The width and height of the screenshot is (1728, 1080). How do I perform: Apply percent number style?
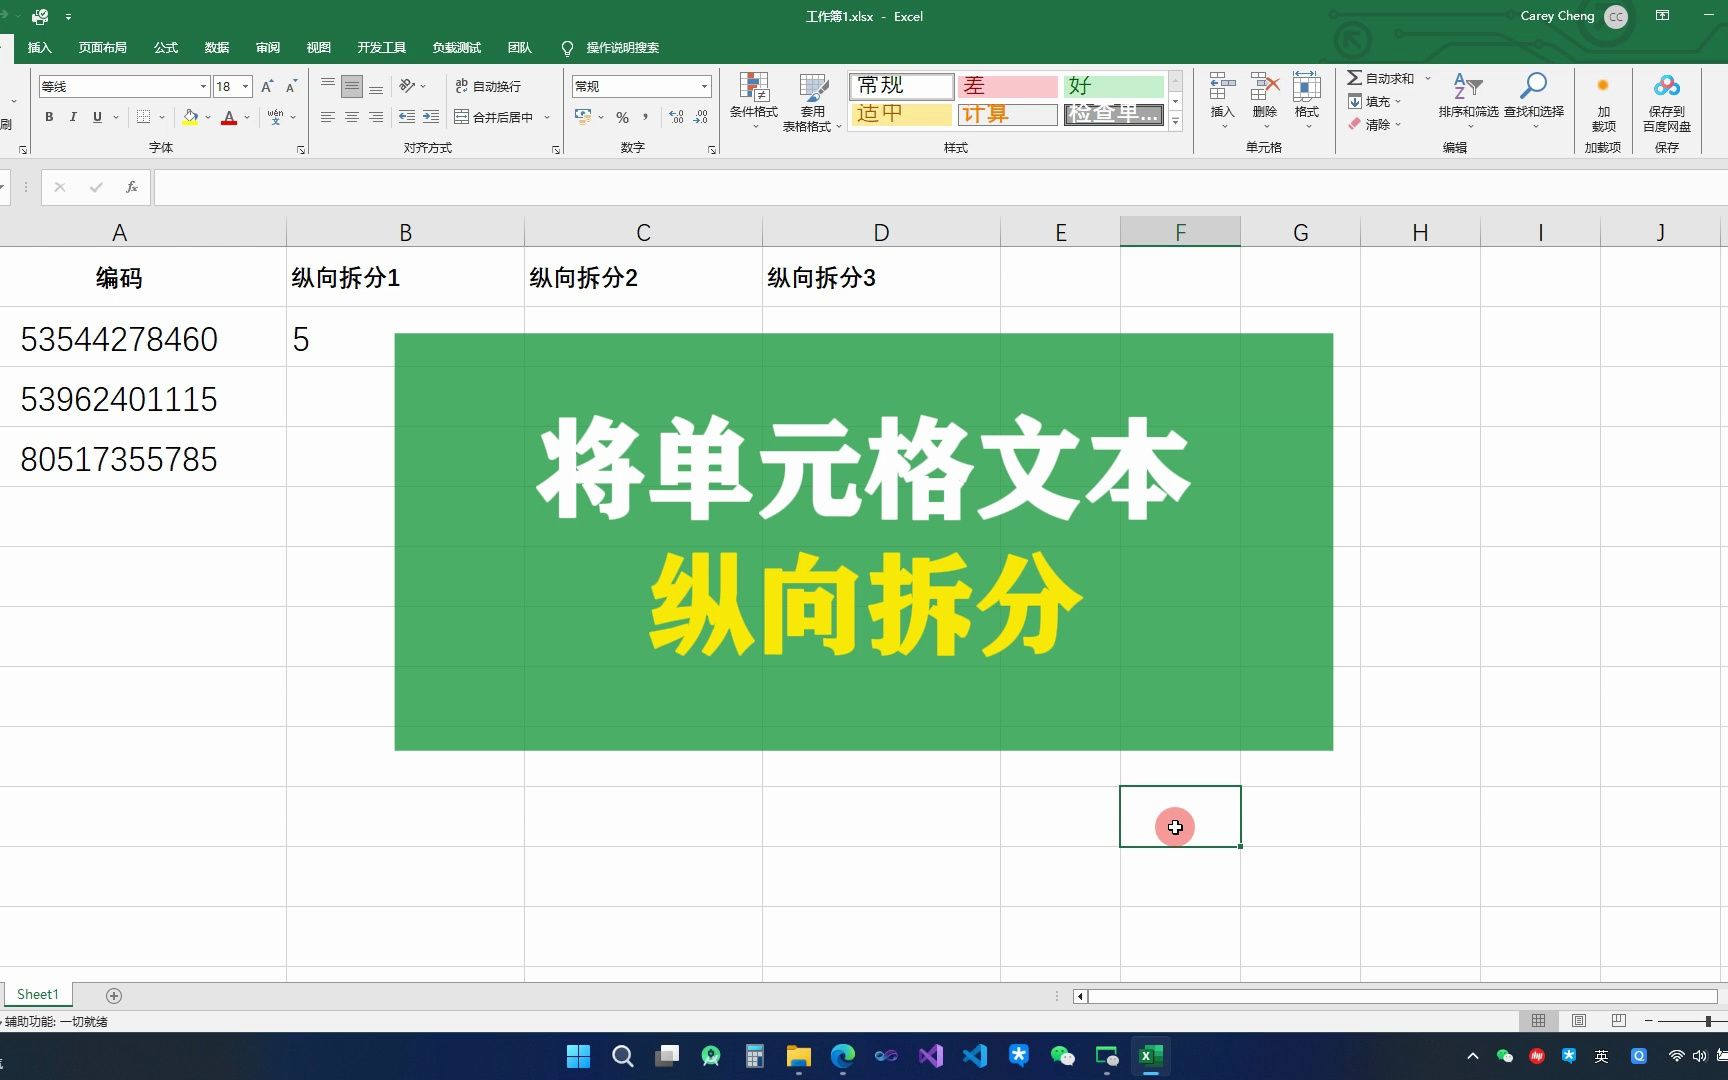pos(621,117)
